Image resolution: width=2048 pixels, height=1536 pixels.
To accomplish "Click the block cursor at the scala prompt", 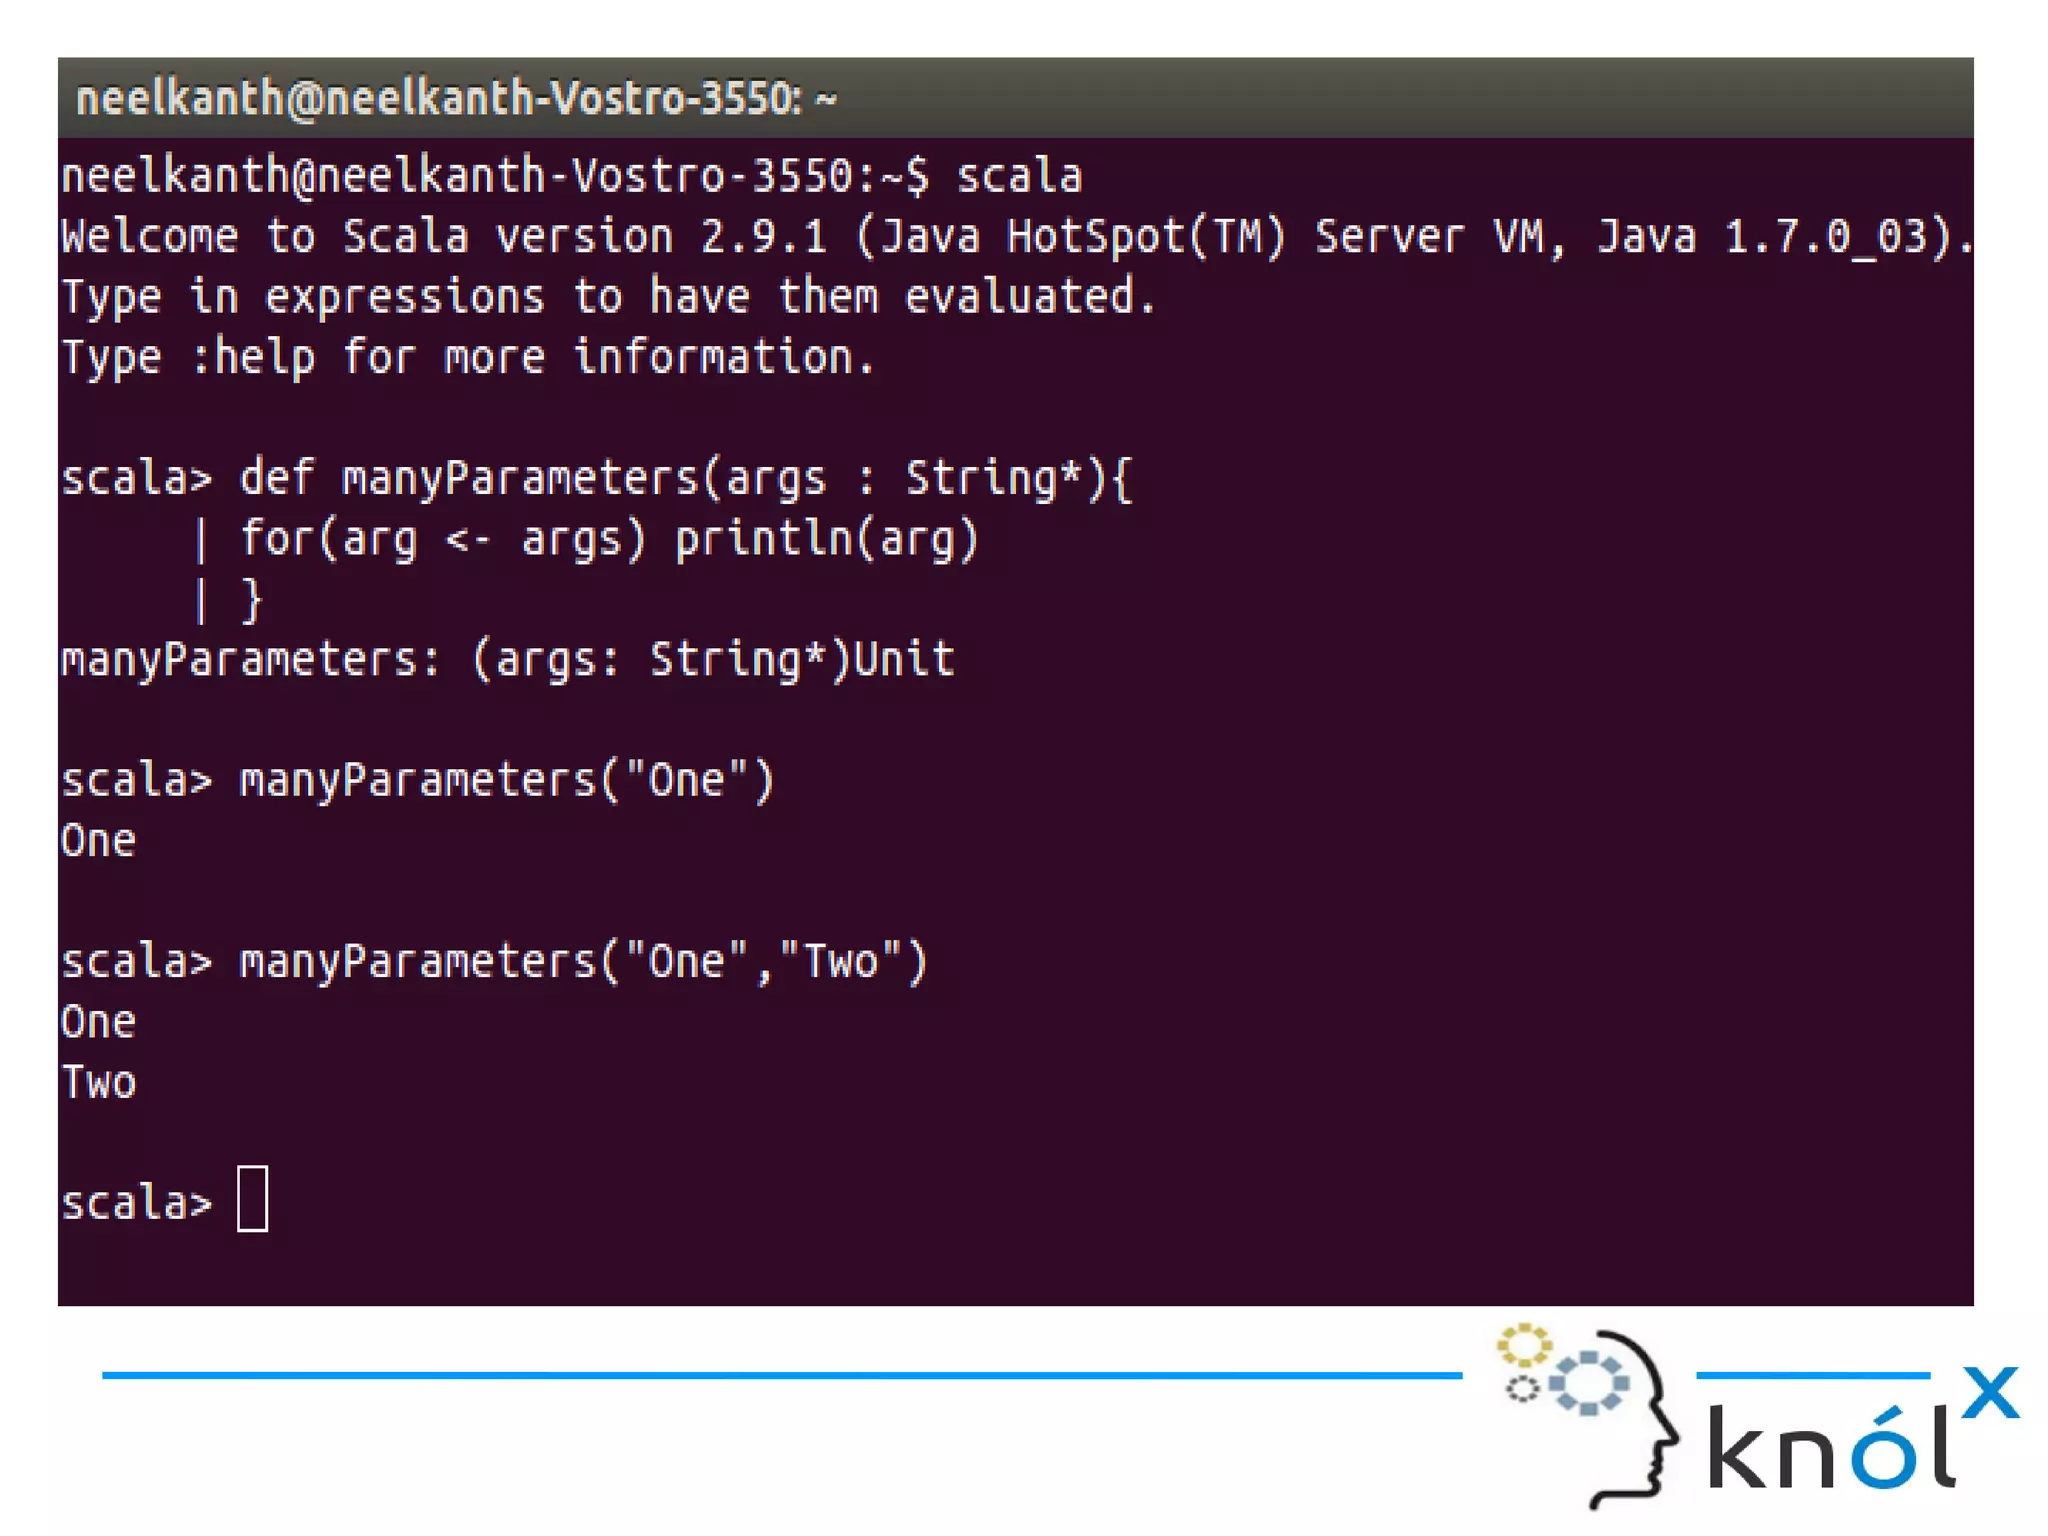I will point(252,1199).
